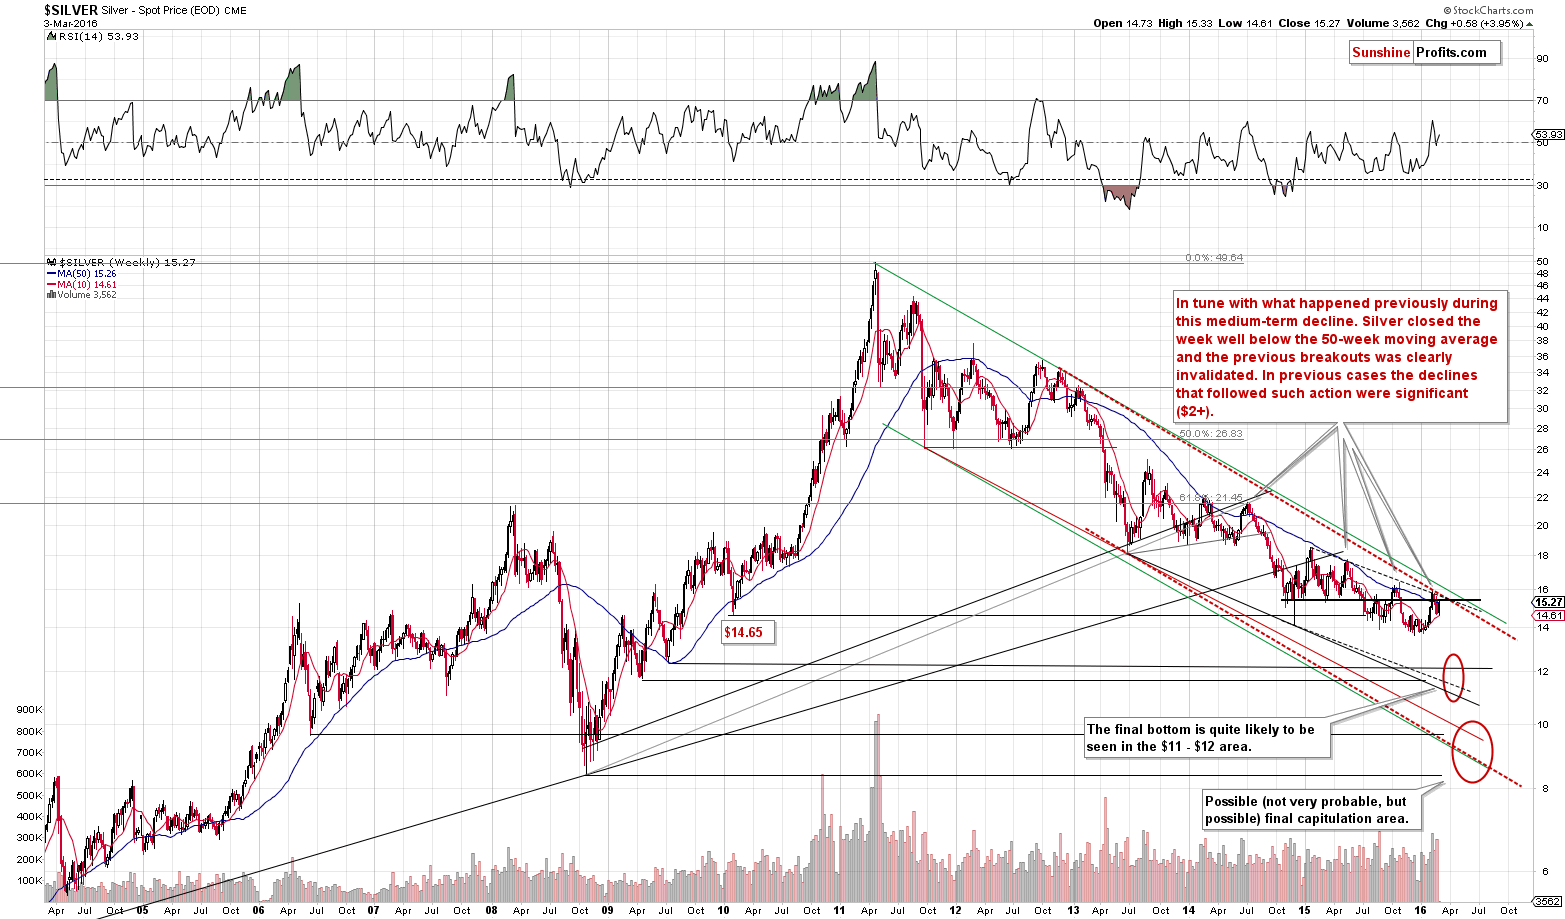The width and height of the screenshot is (1565, 919).
Task: Click the '11' year label on time axis
Action: click(840, 910)
